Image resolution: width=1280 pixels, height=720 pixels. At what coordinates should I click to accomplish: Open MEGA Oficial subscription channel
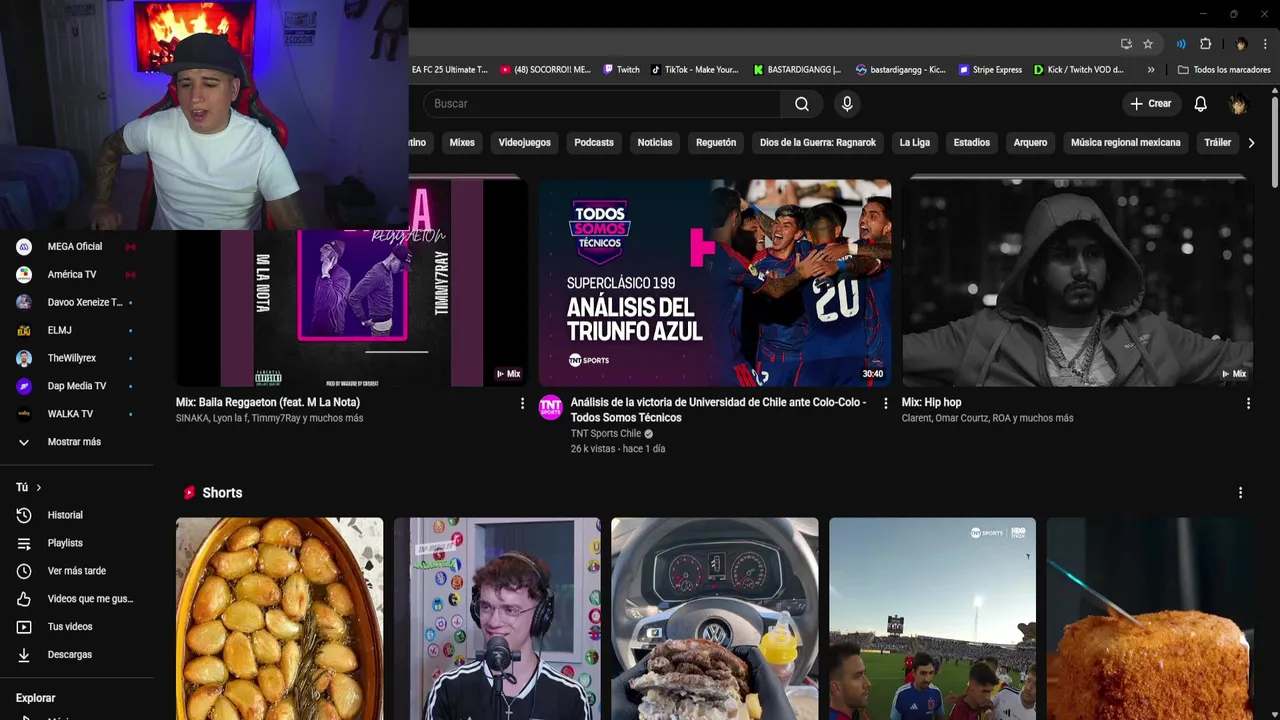(x=77, y=247)
